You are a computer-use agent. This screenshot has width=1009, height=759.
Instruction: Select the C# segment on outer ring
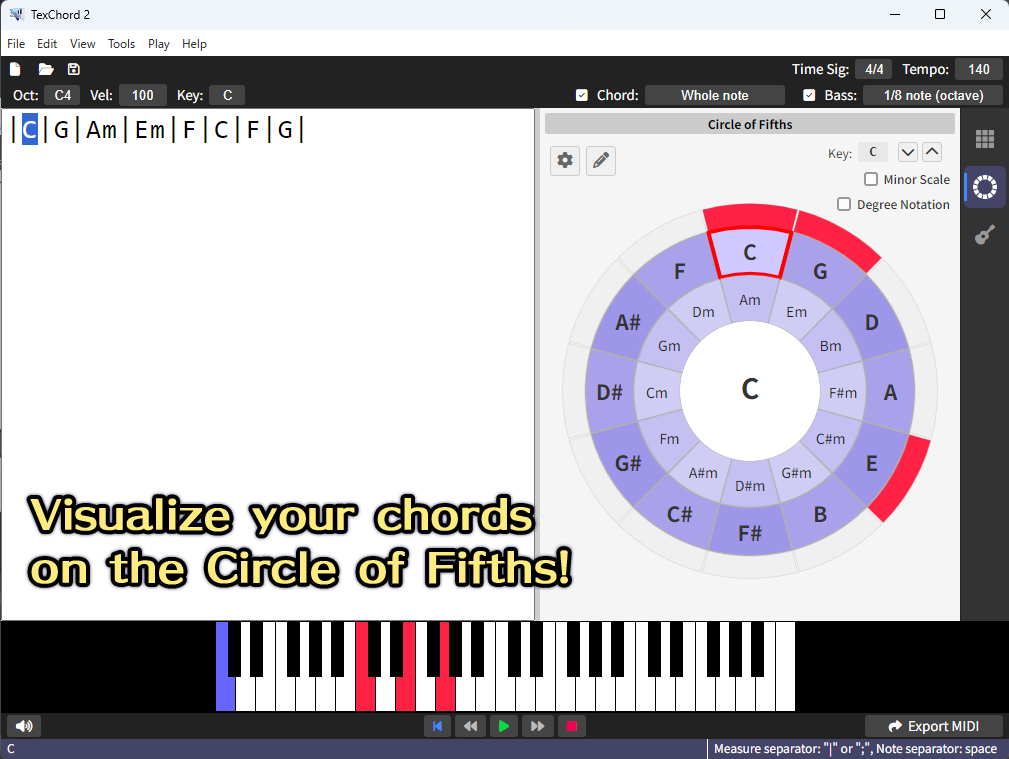click(x=680, y=515)
